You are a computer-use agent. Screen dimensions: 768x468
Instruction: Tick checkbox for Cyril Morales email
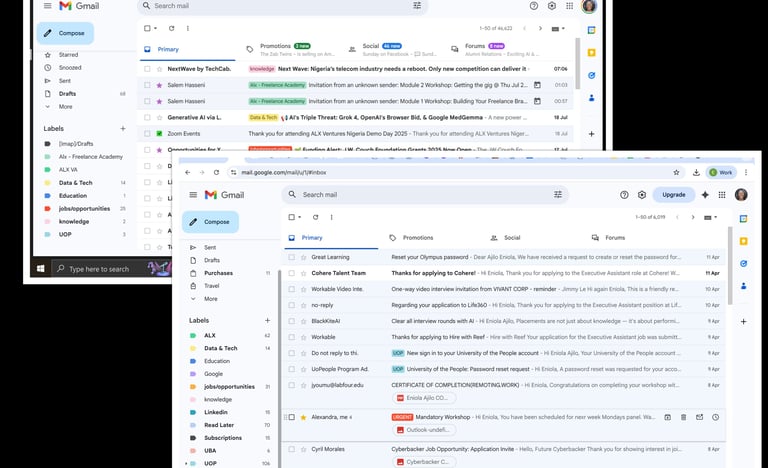pos(291,449)
